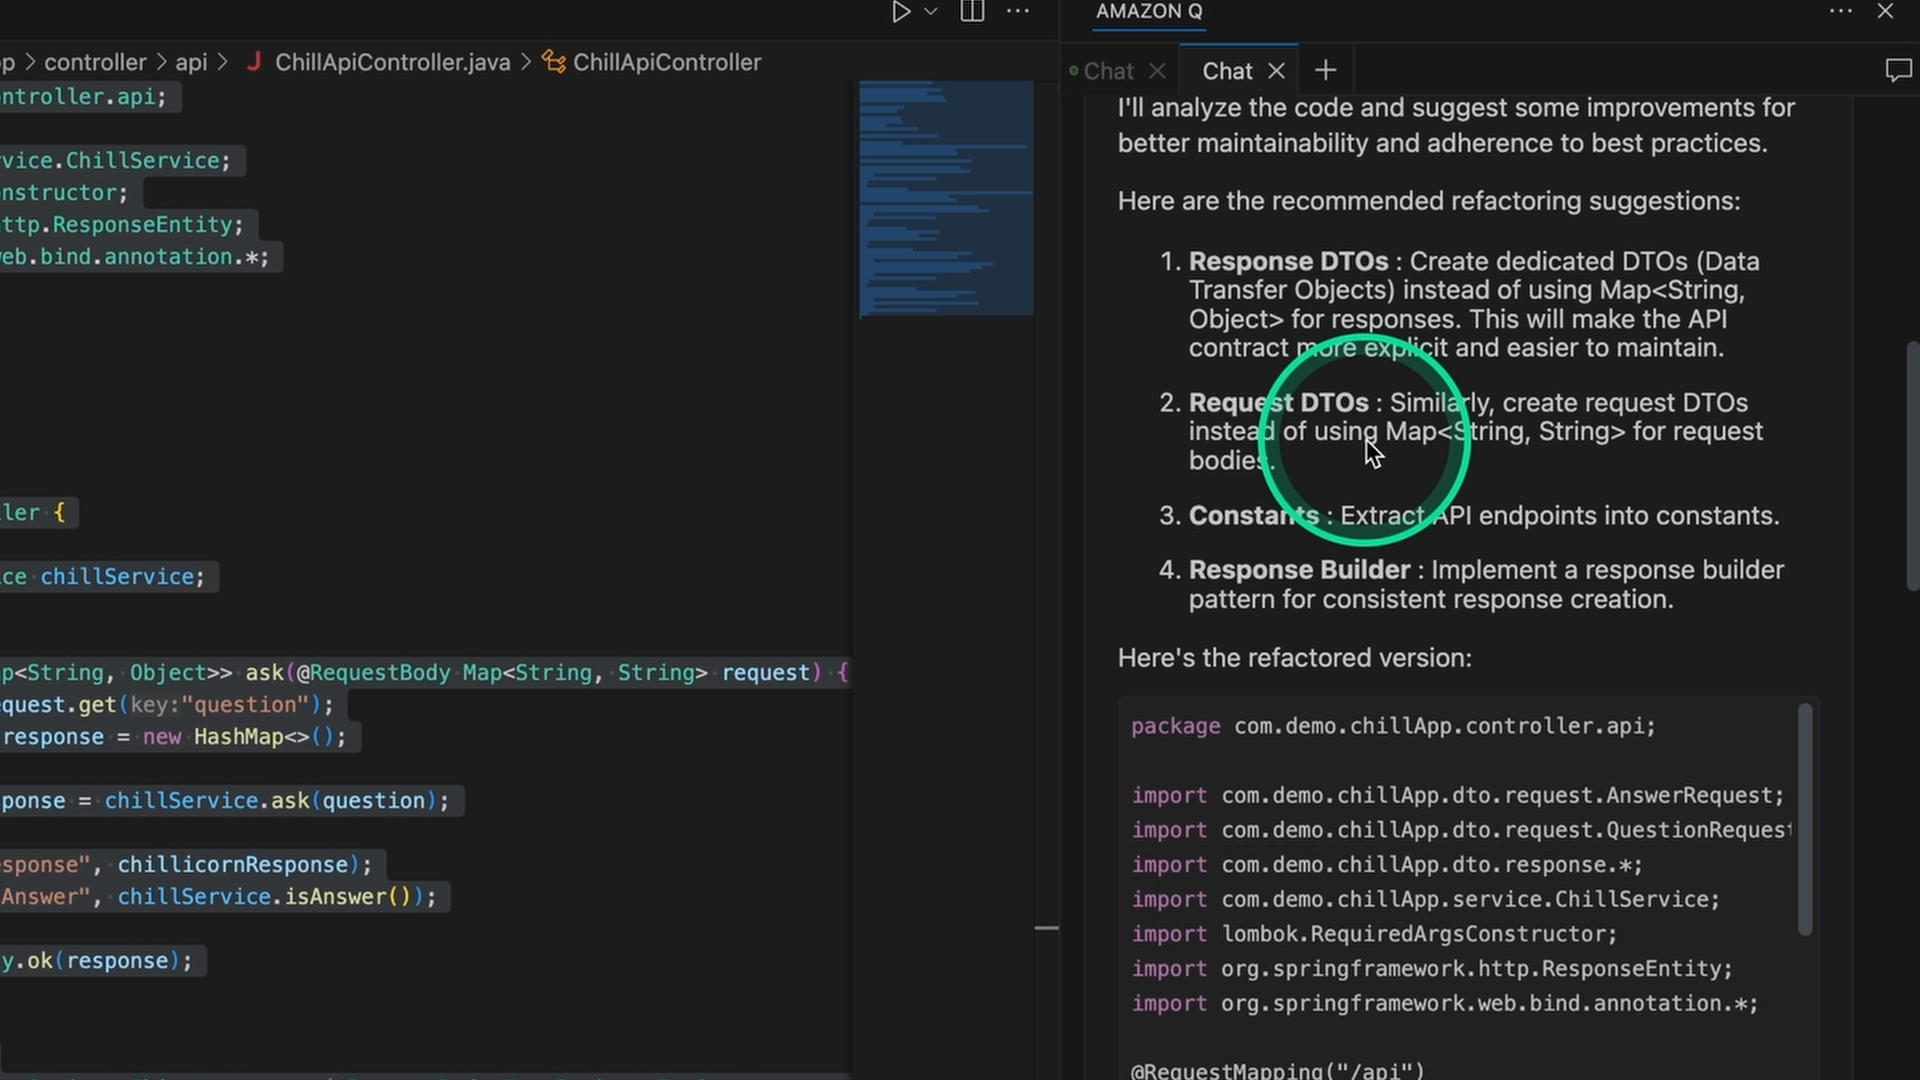The width and height of the screenshot is (1920, 1080).
Task: Open a new chat tab with plus
Action: (x=1325, y=71)
